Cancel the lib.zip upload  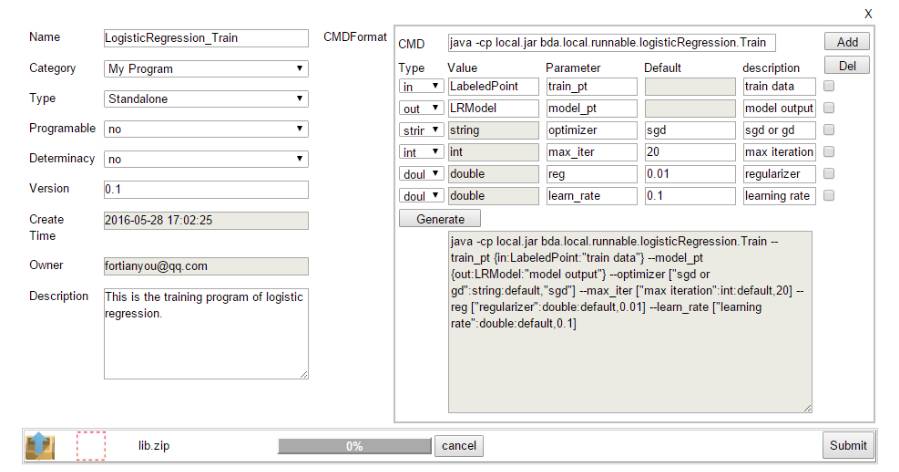[459, 446]
